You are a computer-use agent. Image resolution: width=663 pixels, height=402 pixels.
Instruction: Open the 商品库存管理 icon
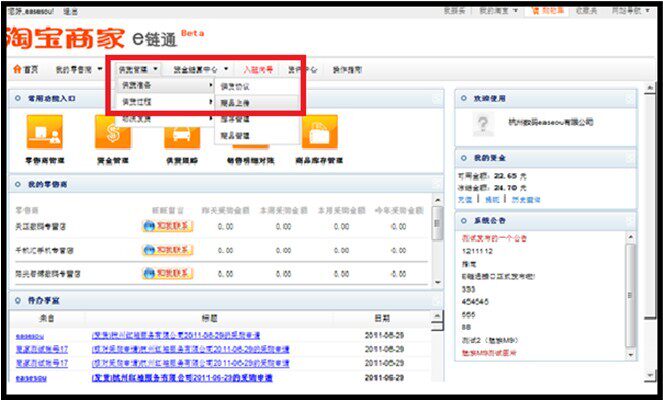[x=320, y=132]
